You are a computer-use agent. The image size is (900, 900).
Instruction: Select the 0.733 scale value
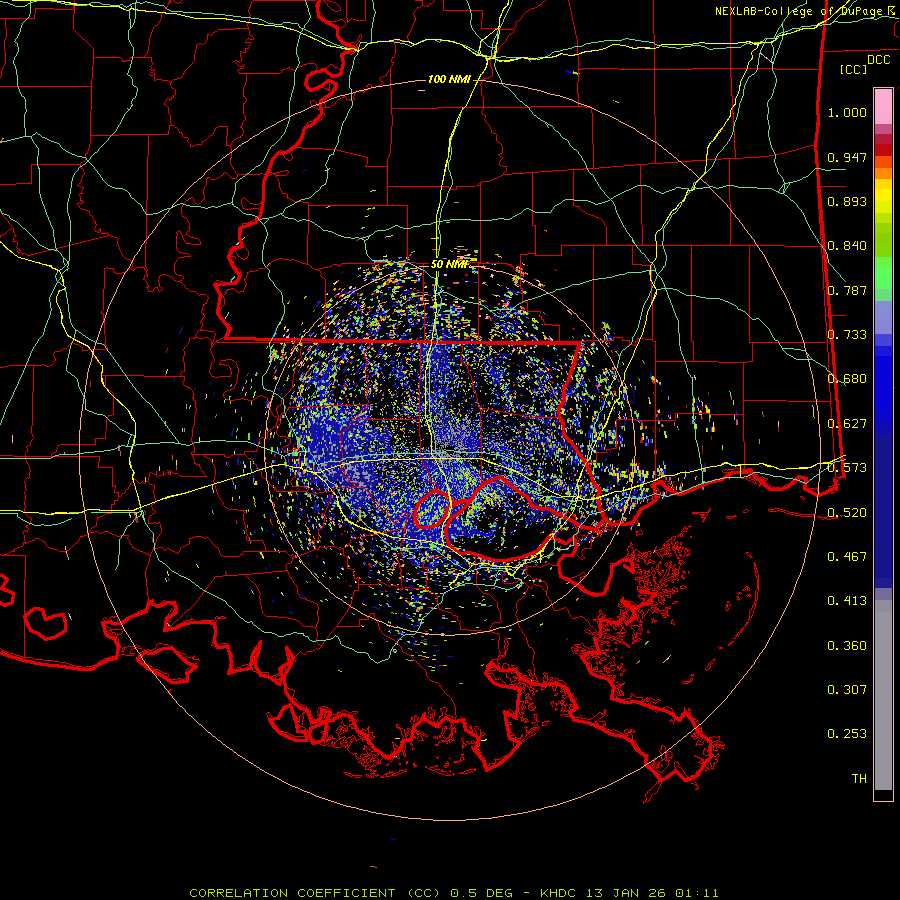point(847,335)
